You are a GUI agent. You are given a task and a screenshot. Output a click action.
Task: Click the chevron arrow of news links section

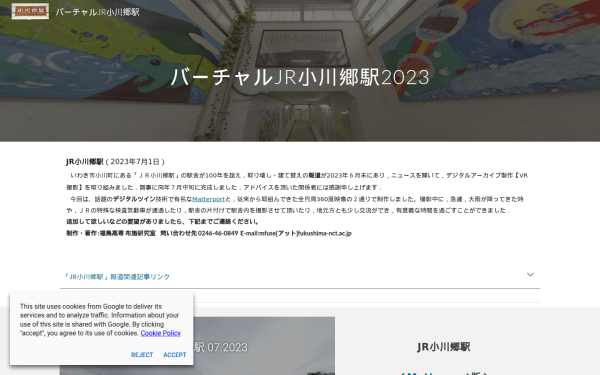point(530,275)
